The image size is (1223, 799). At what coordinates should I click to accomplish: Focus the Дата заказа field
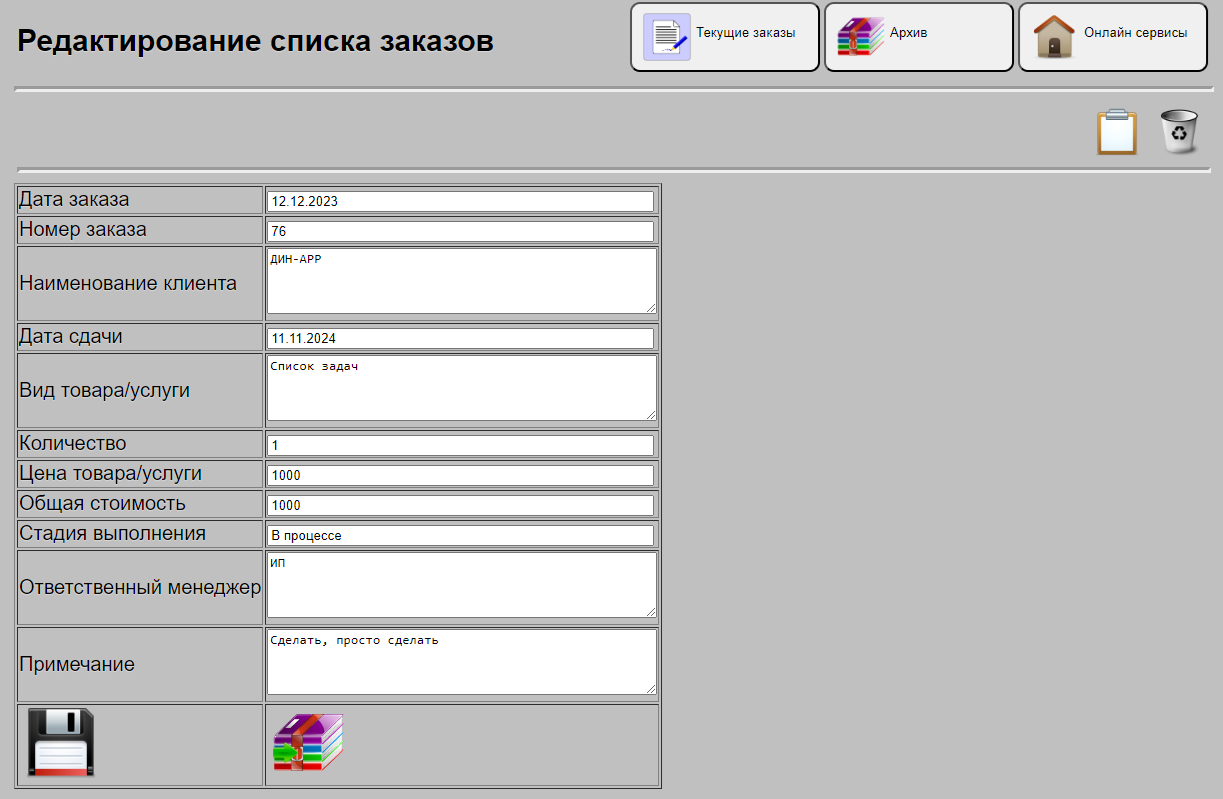tap(460, 201)
